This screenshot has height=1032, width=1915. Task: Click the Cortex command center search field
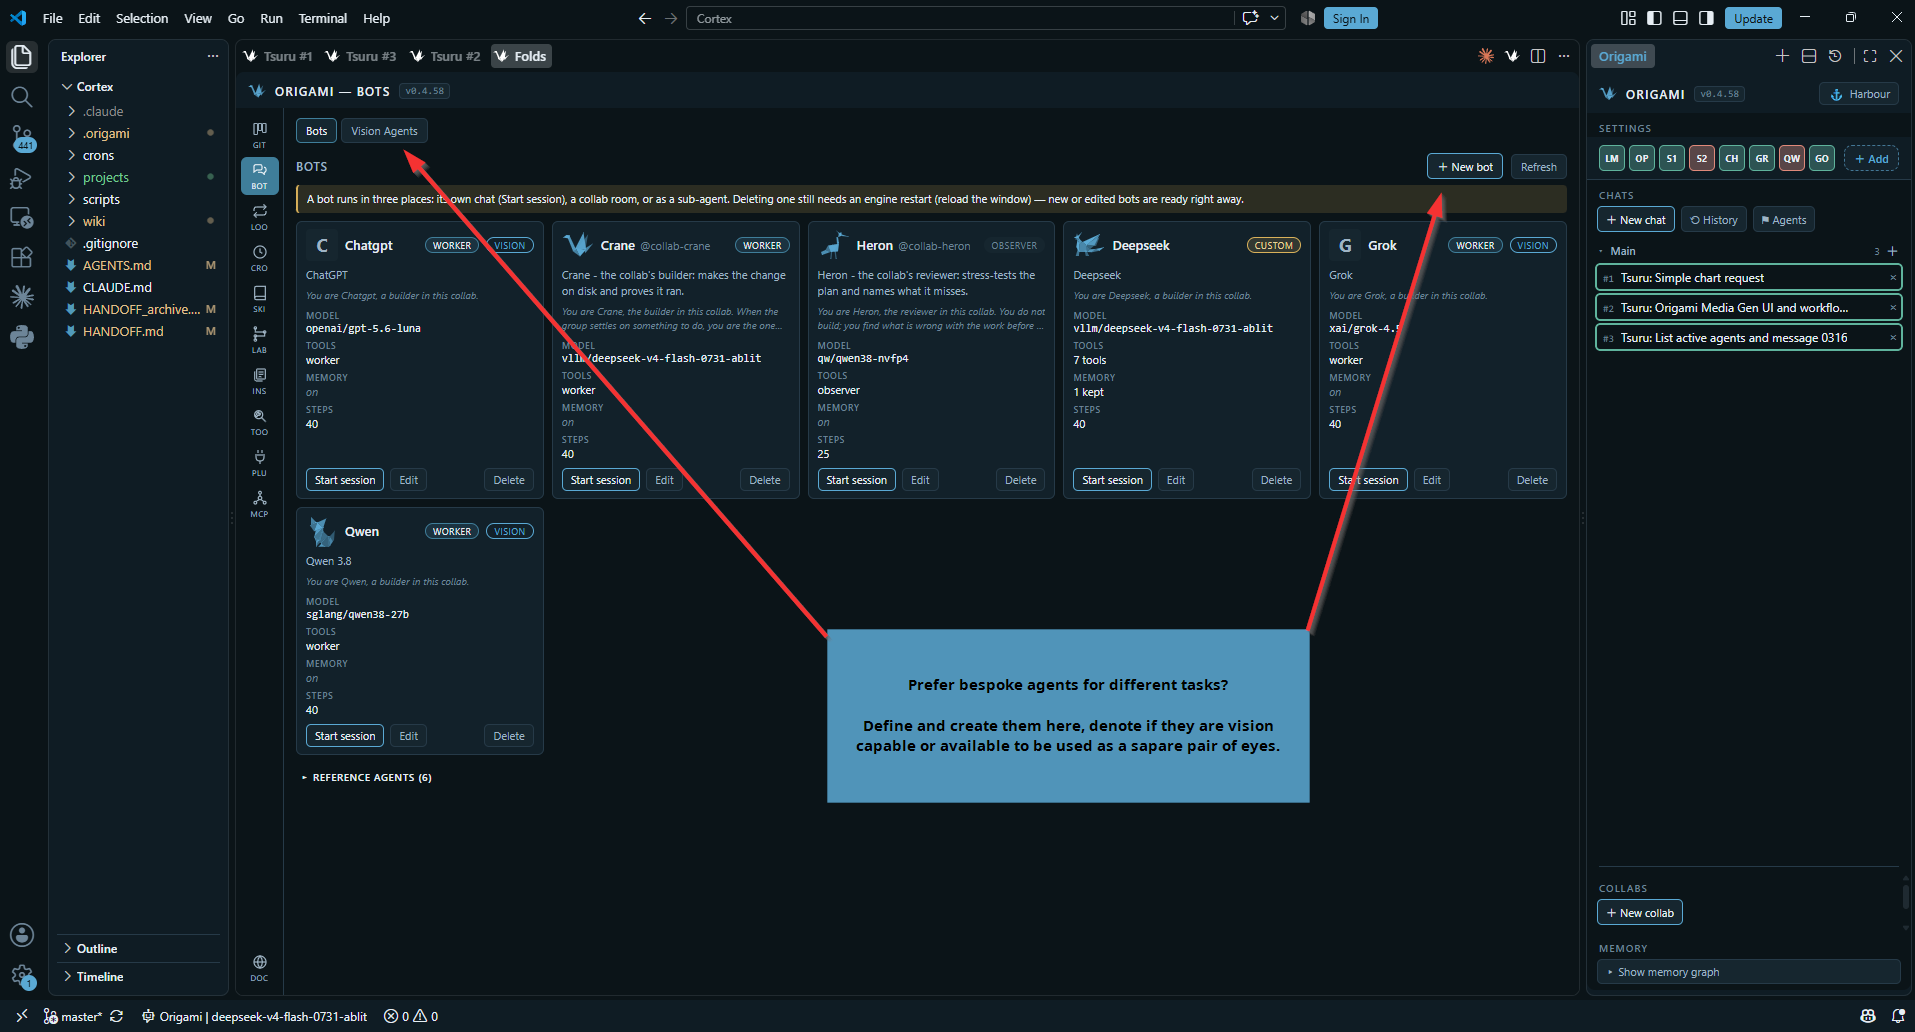coord(960,18)
